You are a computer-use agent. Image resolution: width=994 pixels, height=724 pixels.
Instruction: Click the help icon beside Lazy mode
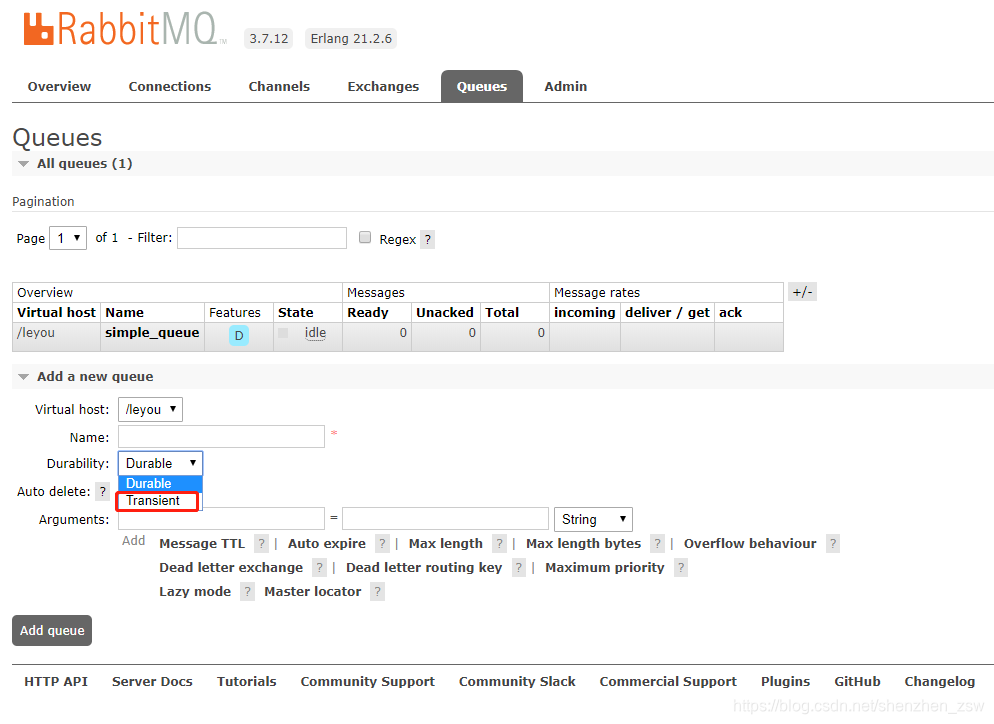pos(247,591)
